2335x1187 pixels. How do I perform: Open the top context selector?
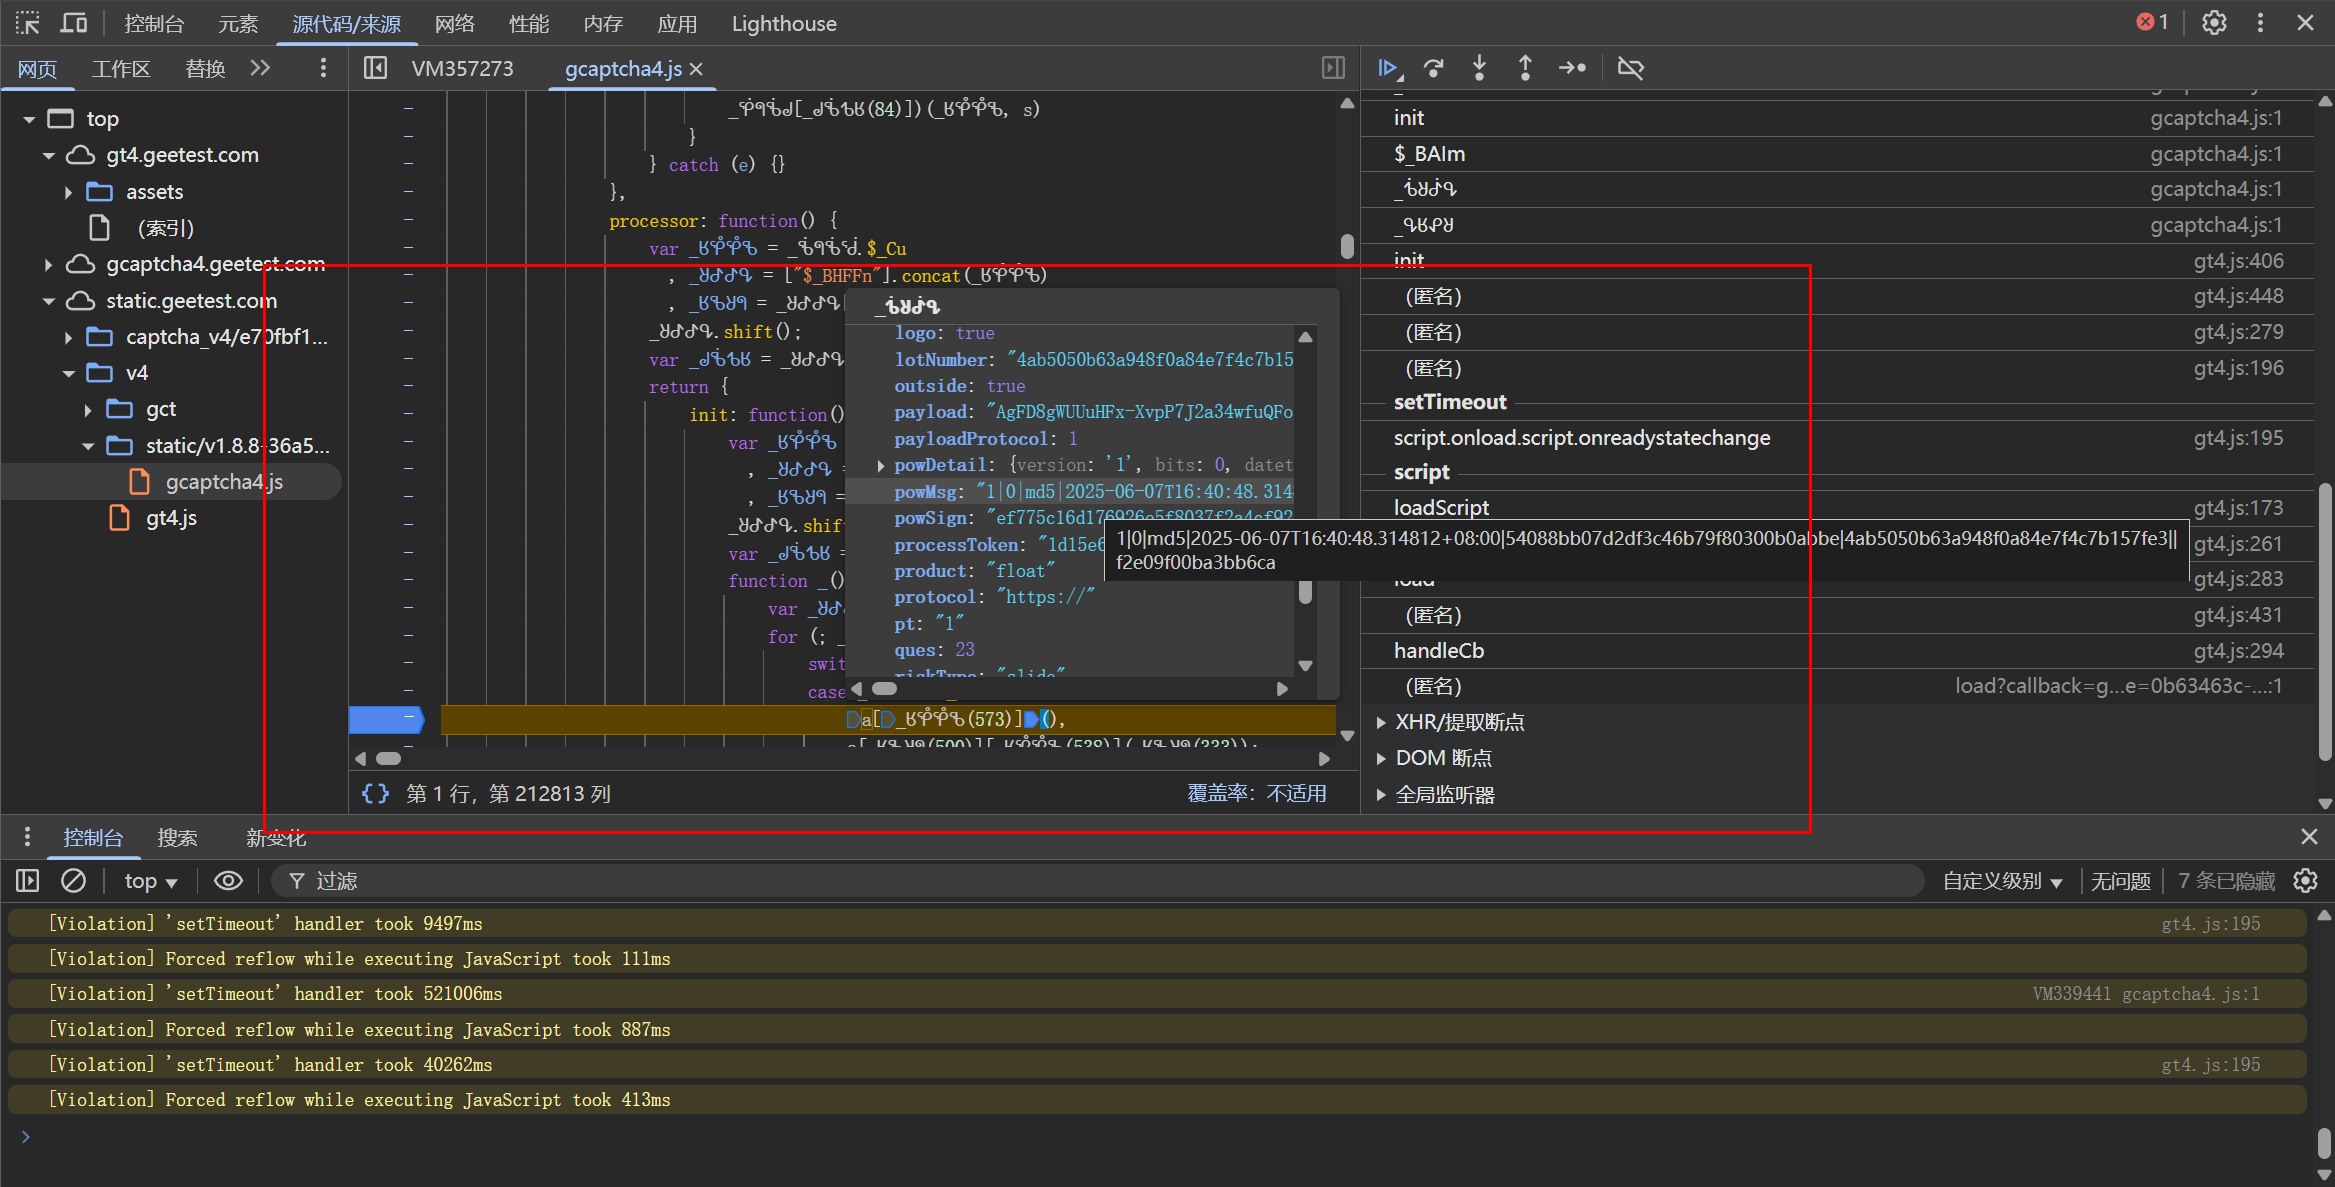[150, 881]
